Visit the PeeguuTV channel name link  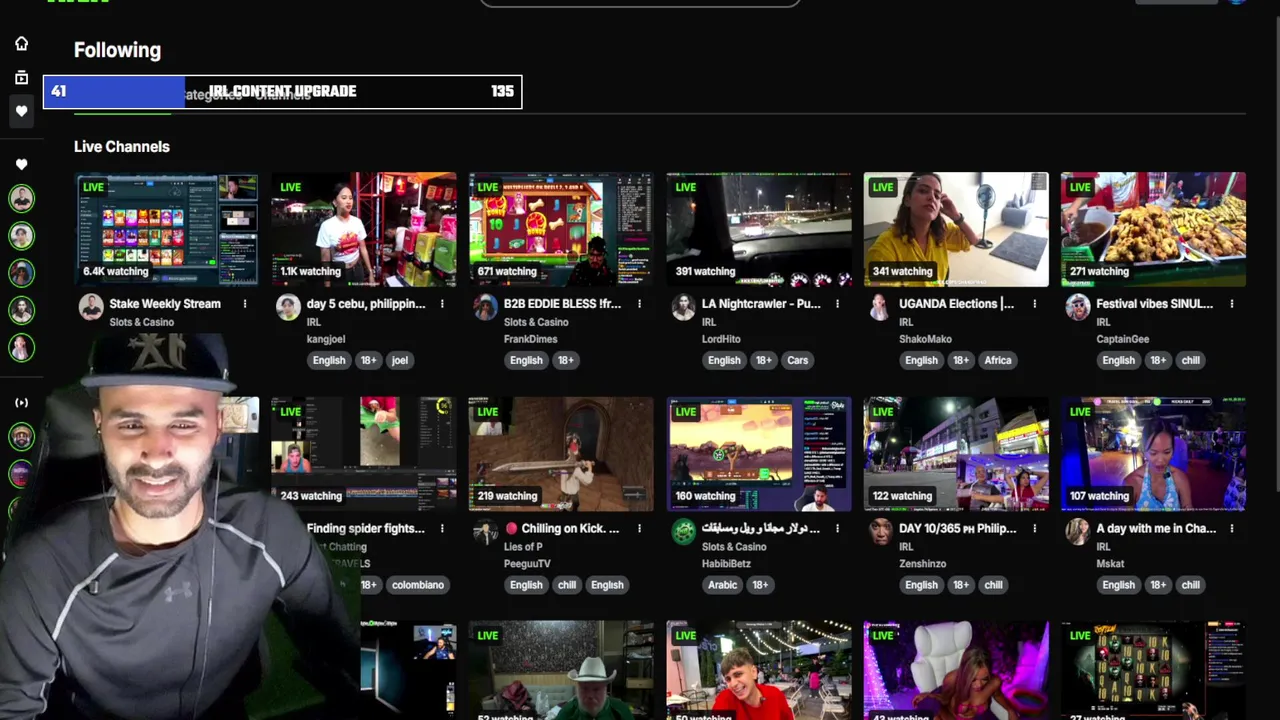(527, 564)
